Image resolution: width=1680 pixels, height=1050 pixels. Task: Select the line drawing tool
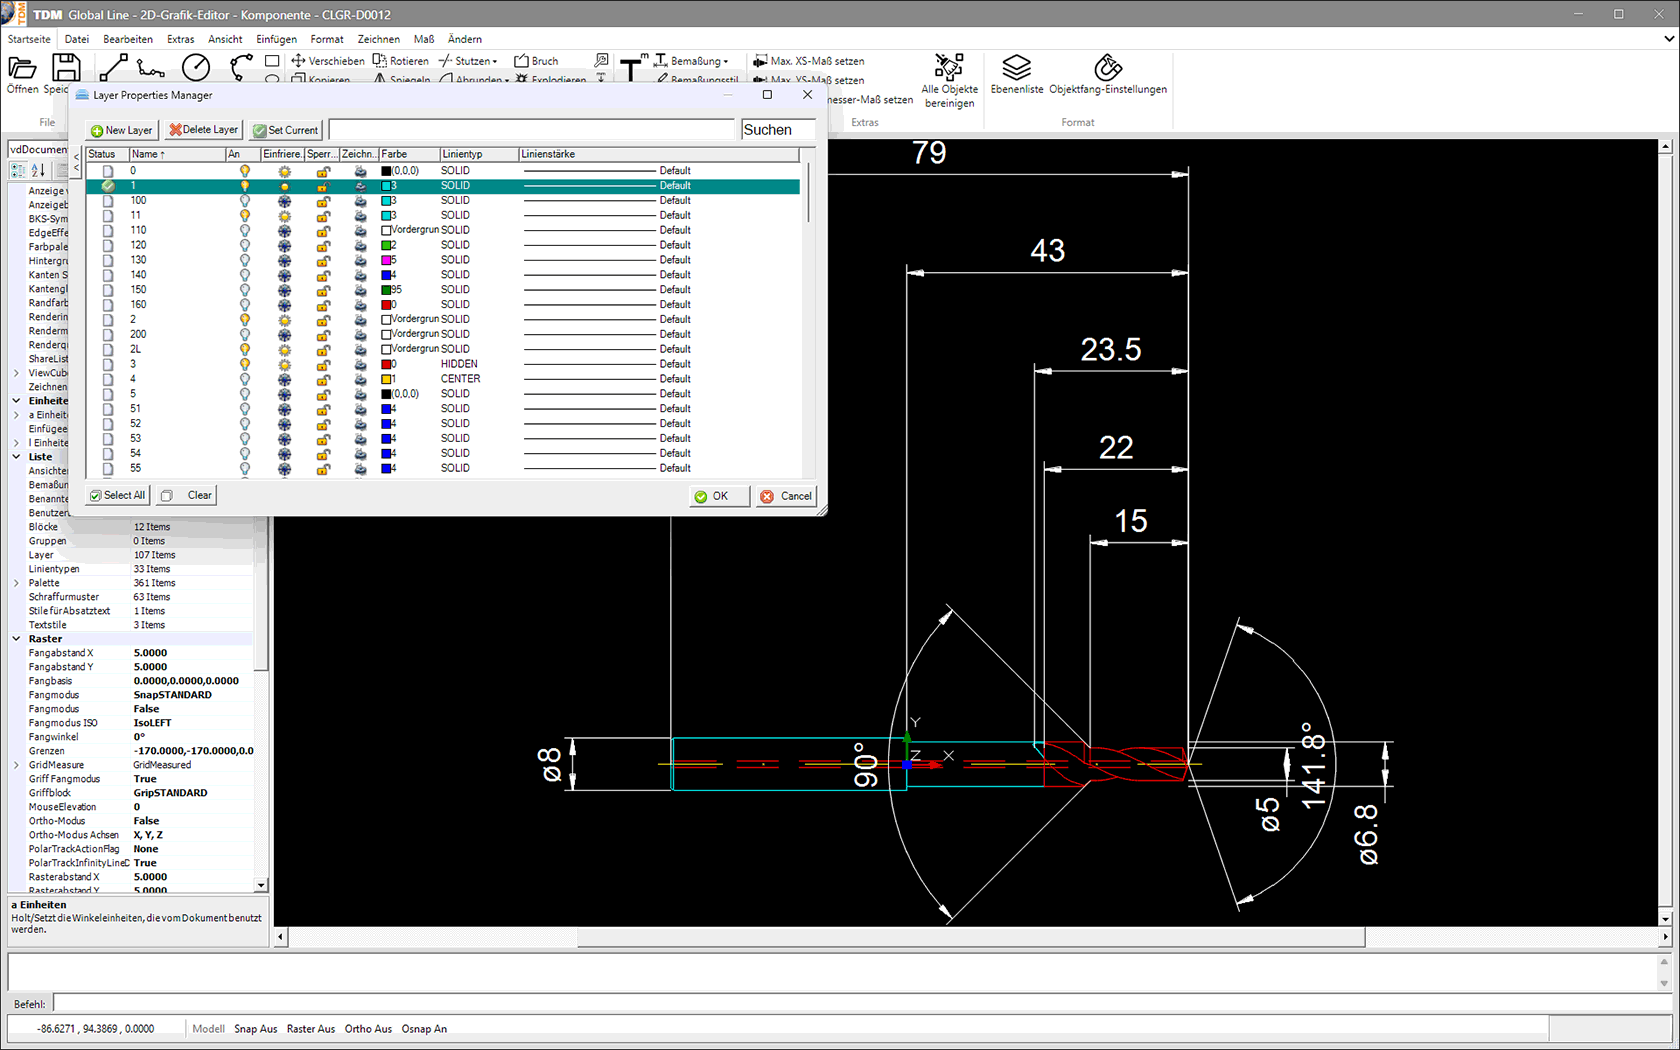pyautogui.click(x=113, y=68)
